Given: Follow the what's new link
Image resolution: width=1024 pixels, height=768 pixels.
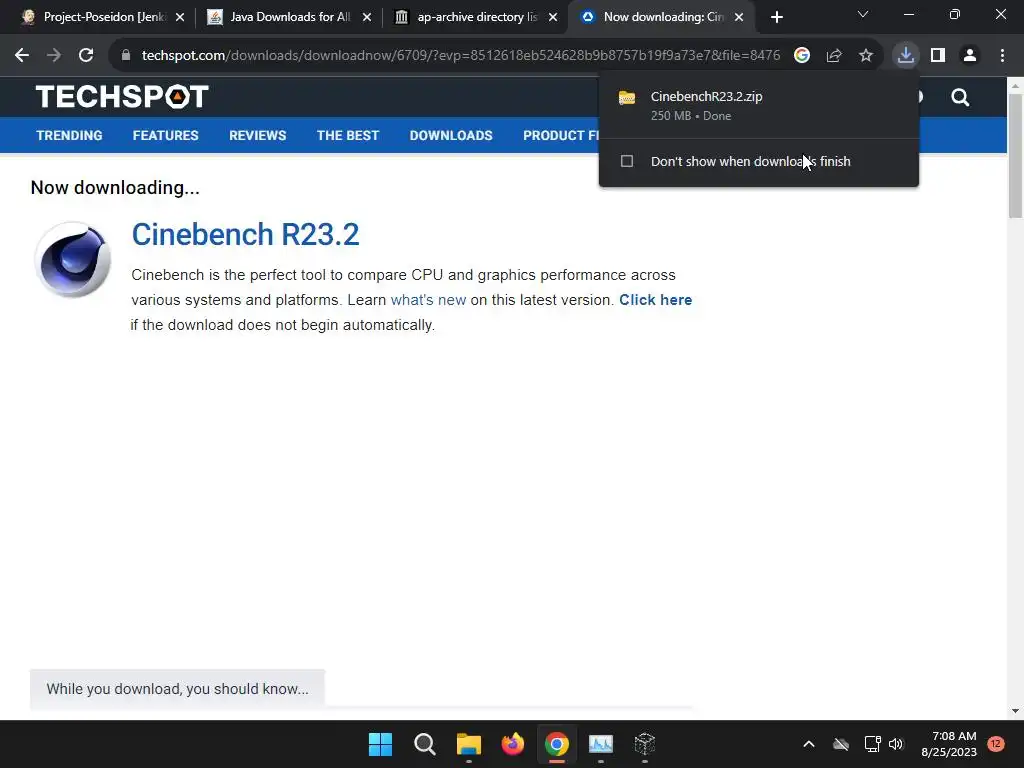Looking at the screenshot, I should pyautogui.click(x=428, y=300).
